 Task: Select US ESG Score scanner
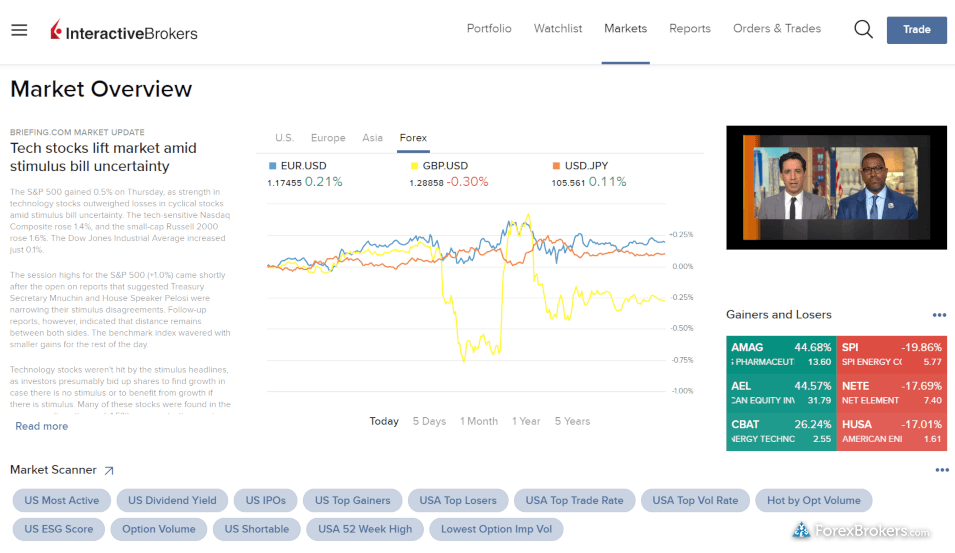tap(58, 529)
